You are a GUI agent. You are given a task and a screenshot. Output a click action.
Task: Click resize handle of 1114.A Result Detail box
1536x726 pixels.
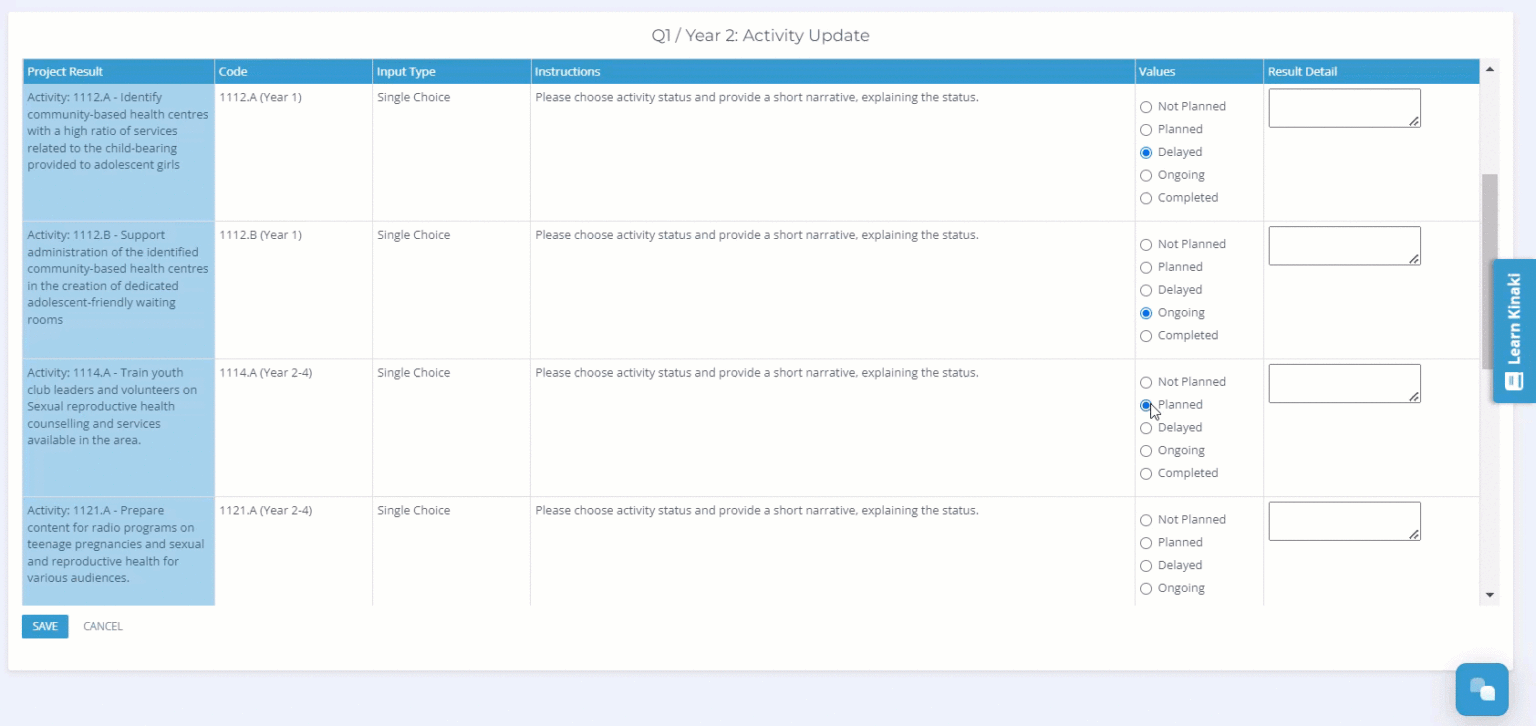[x=1414, y=397]
